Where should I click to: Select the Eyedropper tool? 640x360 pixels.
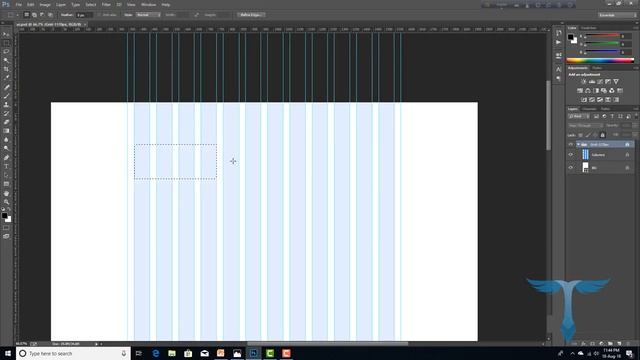coord(6,78)
